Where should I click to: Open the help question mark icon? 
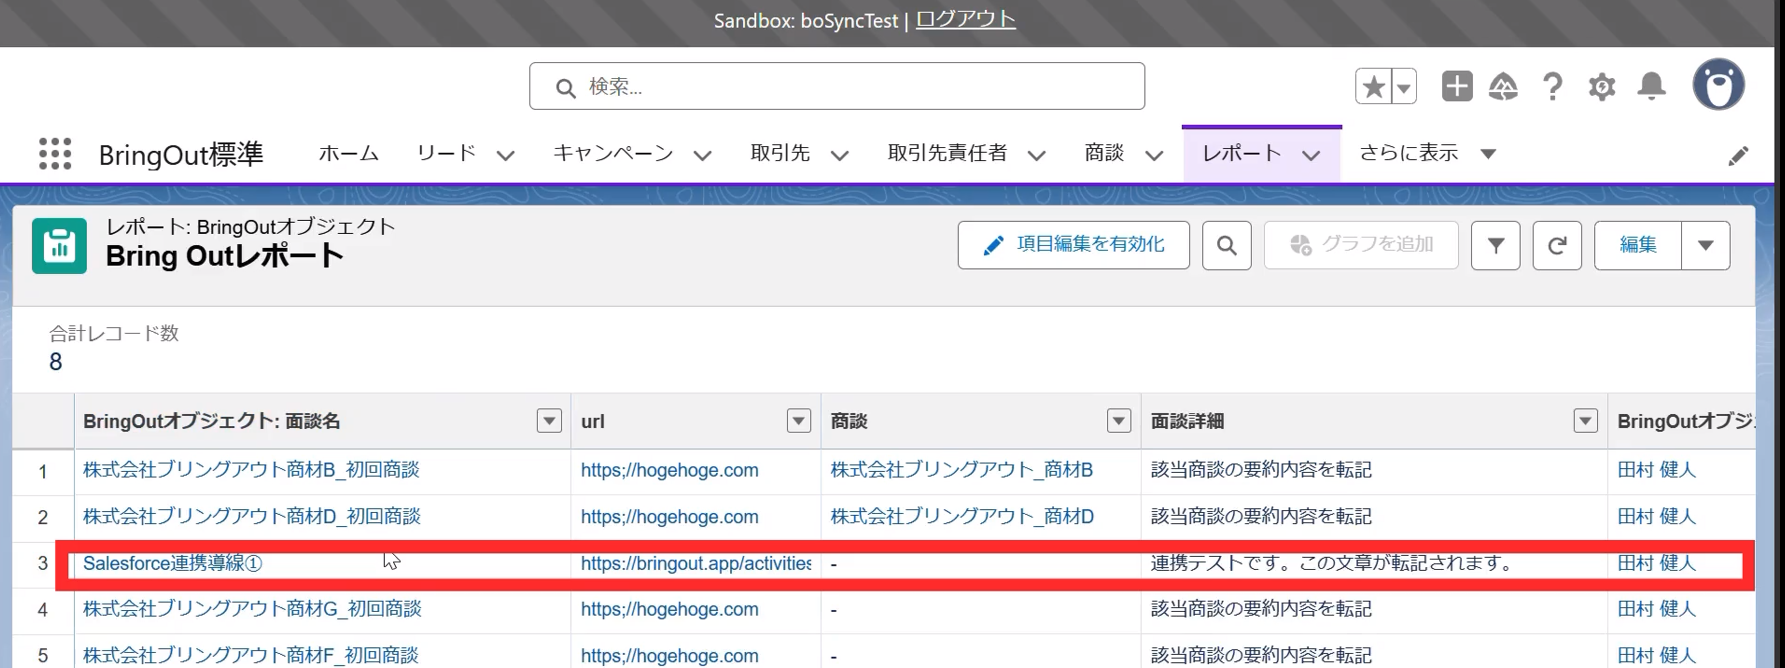pos(1552,87)
